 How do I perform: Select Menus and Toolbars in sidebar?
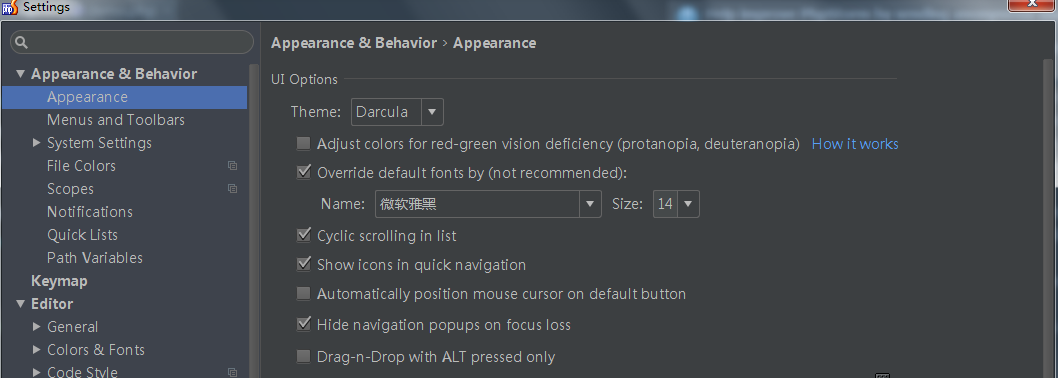pos(115,120)
